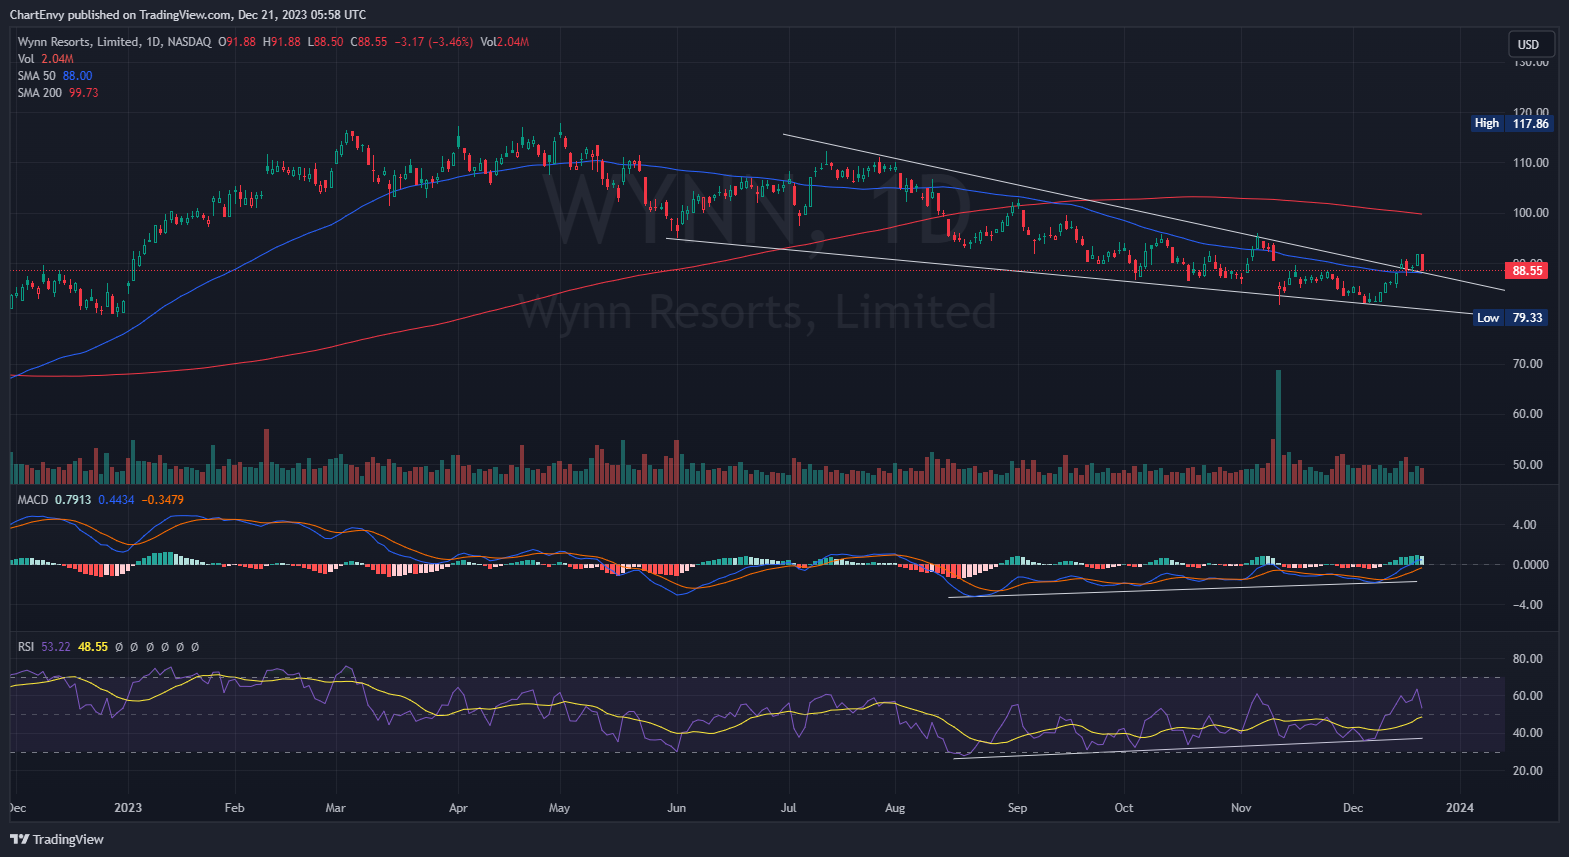Screen dimensions: 1569x857
Task: Click the Wynn Resorts, Limited symbol title
Action: pos(78,42)
